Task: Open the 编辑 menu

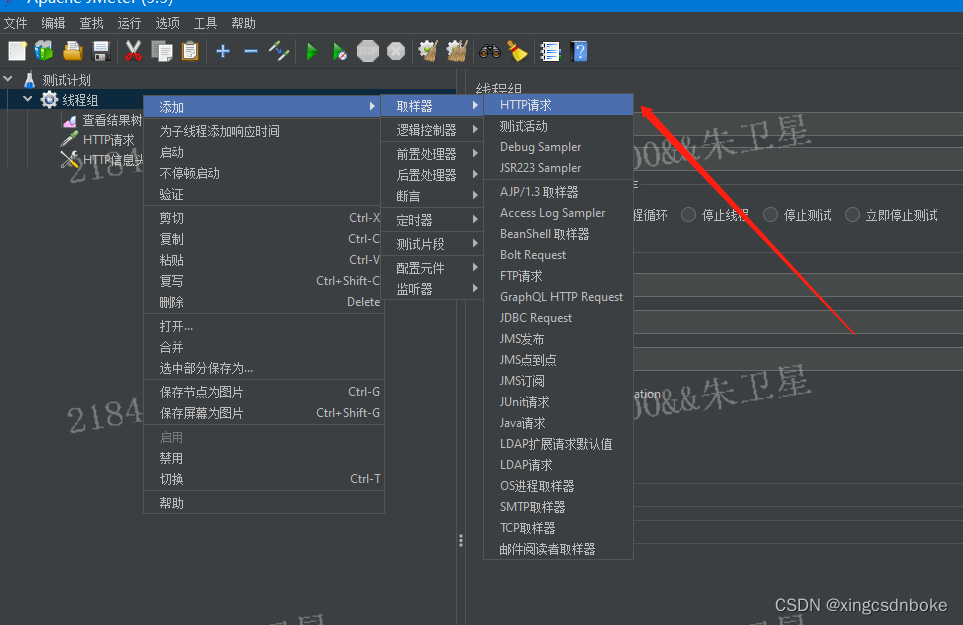Action: [53, 23]
